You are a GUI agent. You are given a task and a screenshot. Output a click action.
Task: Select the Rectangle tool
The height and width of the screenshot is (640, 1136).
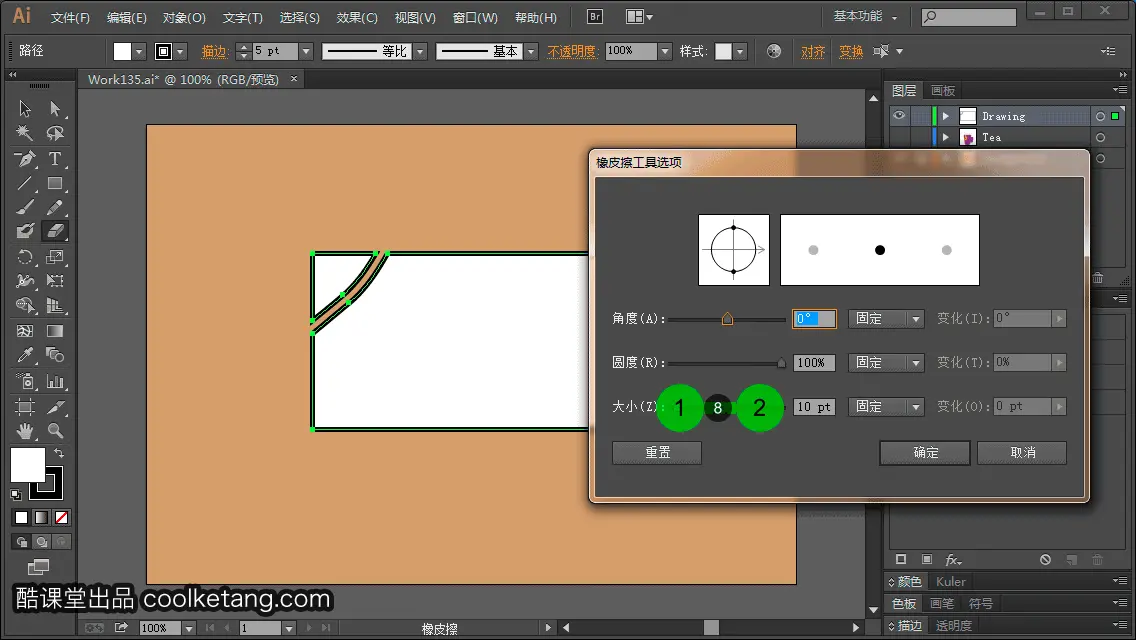pyautogui.click(x=55, y=183)
